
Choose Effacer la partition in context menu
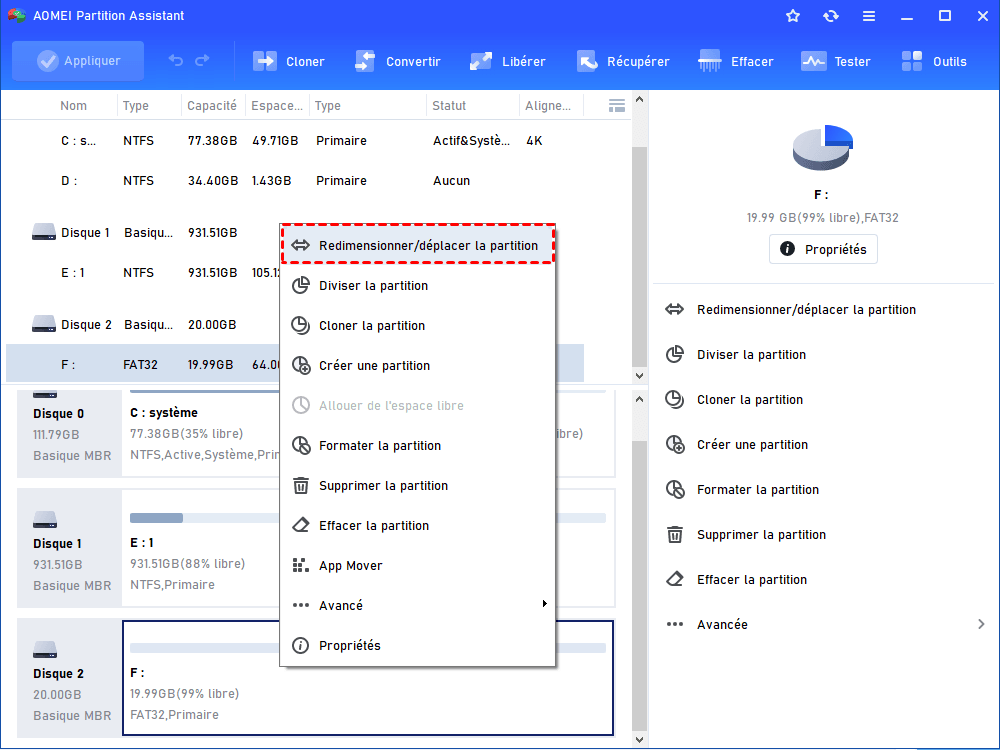pos(418,526)
